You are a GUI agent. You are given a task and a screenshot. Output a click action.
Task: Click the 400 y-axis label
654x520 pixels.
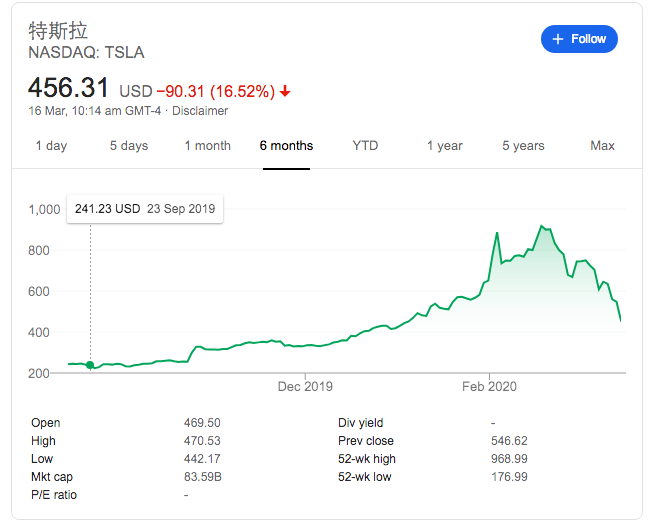39,333
